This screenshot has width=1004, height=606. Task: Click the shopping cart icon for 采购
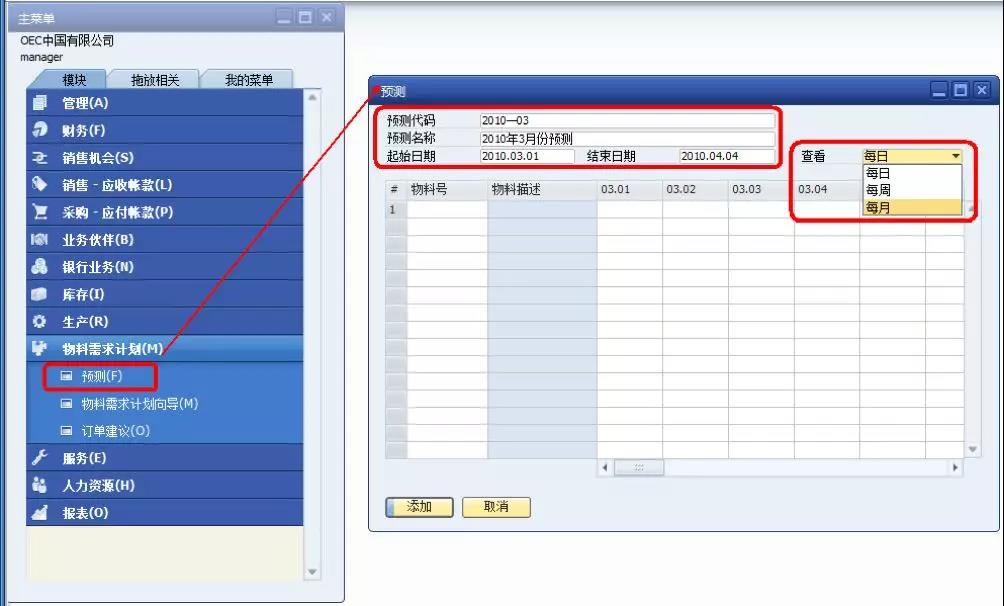coord(40,212)
